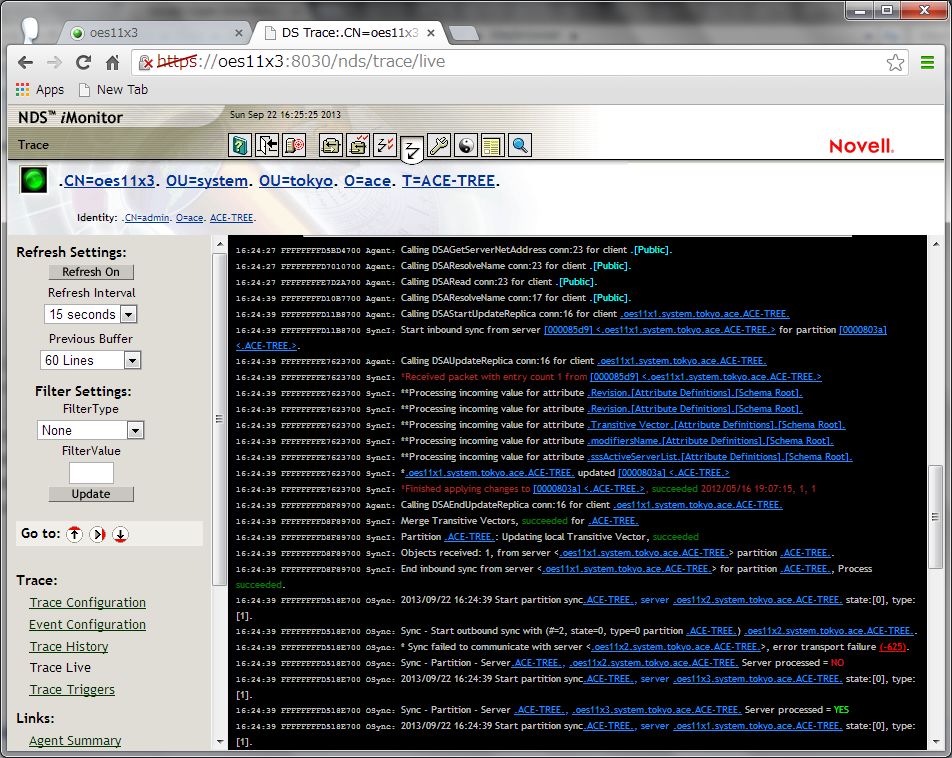Open the Search magnifying glass icon

tap(520, 146)
